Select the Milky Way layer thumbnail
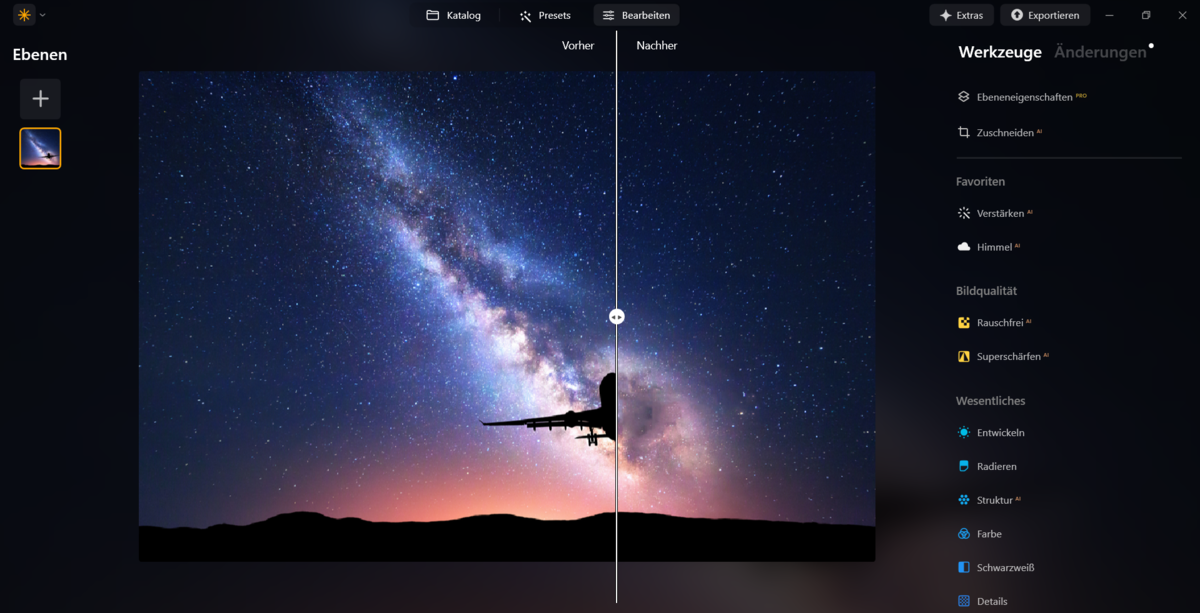Screen dimensions: 1200x613 tap(40, 147)
